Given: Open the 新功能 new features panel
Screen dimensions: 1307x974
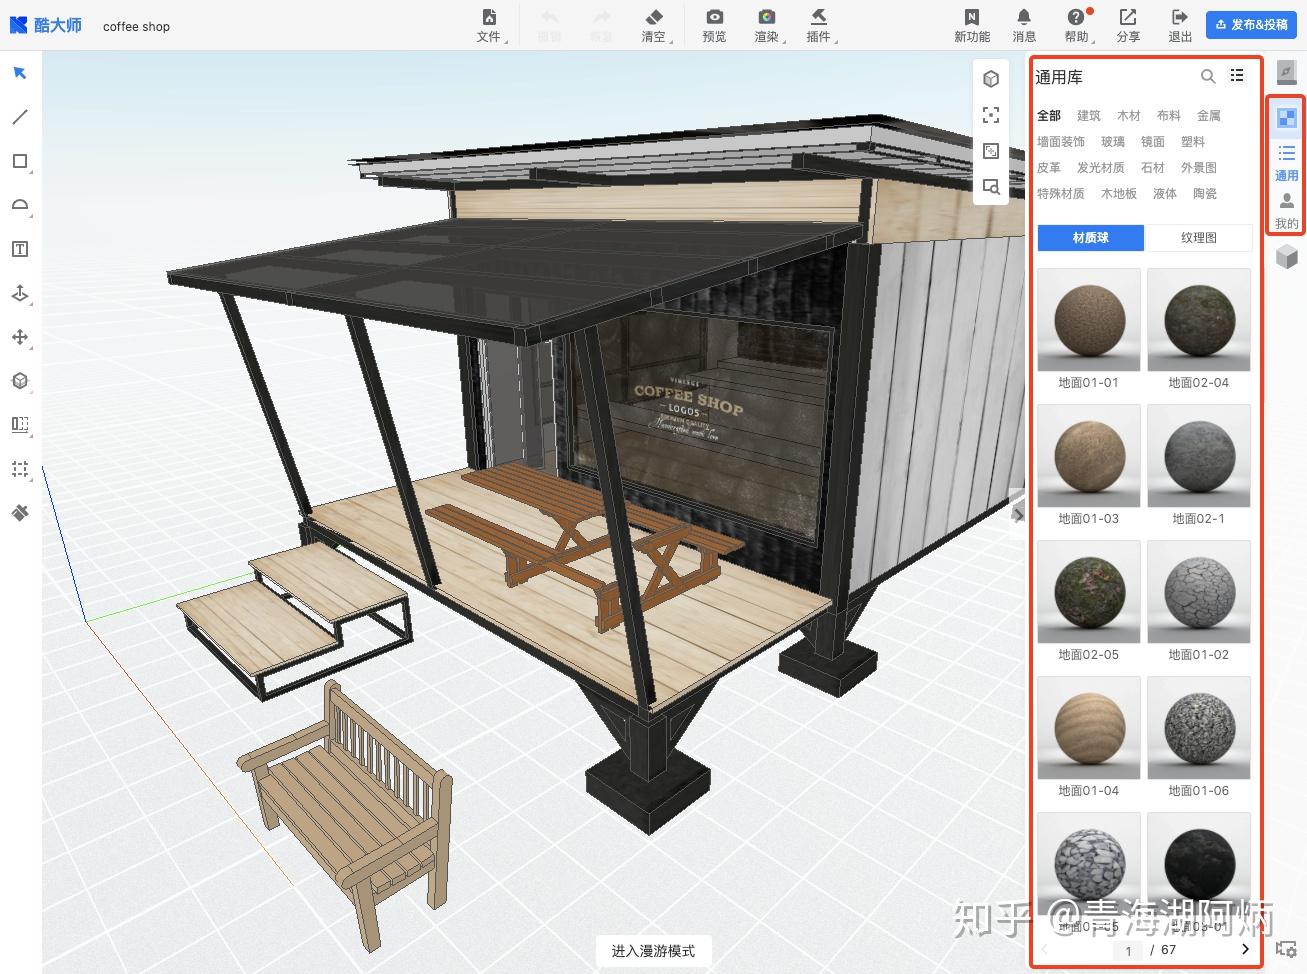Looking at the screenshot, I should (x=972, y=26).
